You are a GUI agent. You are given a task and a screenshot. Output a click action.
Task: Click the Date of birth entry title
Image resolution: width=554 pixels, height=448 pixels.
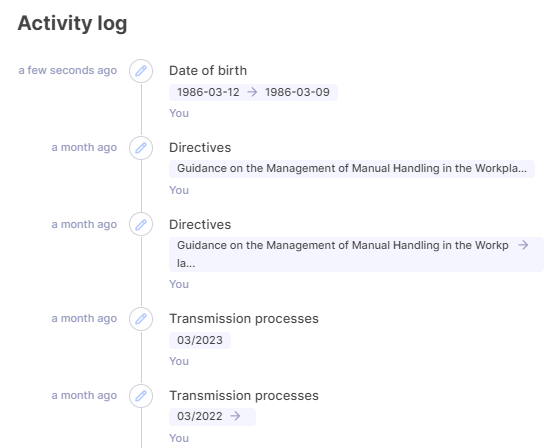(x=208, y=71)
